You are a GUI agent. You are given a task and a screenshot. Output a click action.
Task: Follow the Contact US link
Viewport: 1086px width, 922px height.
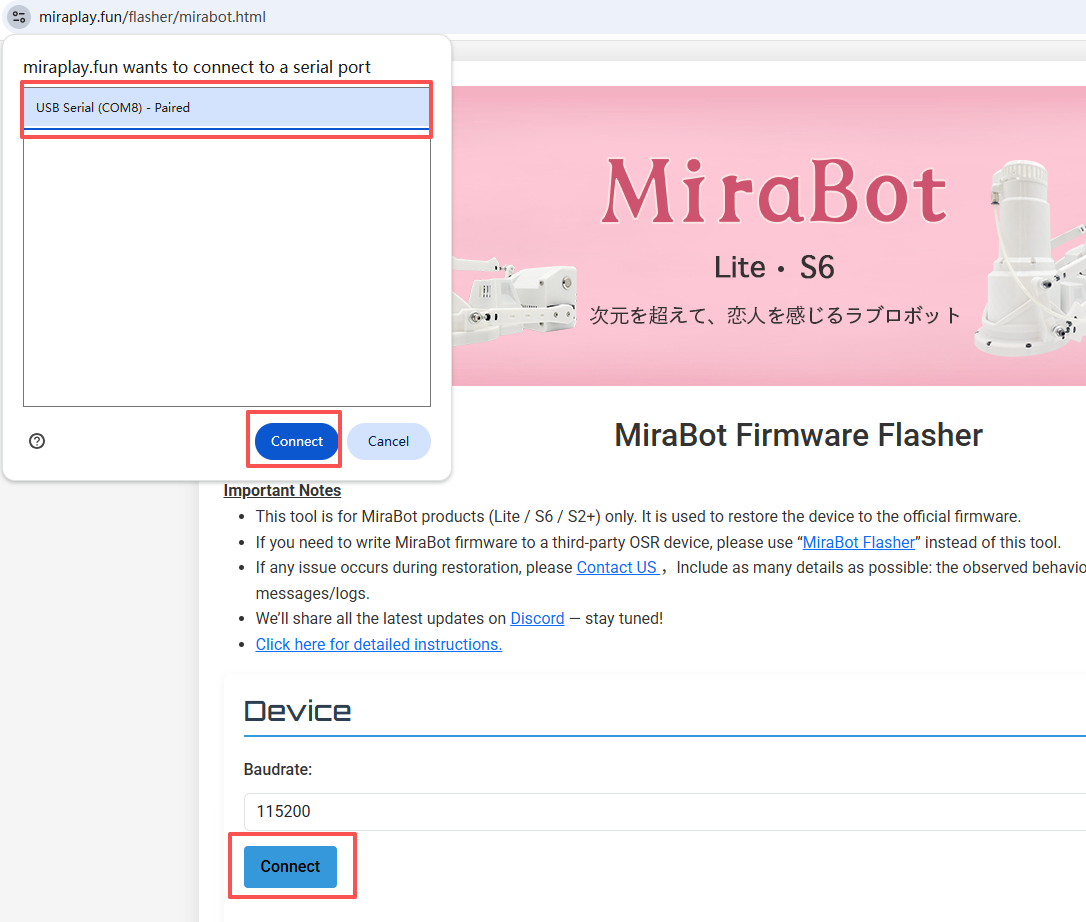(x=617, y=567)
